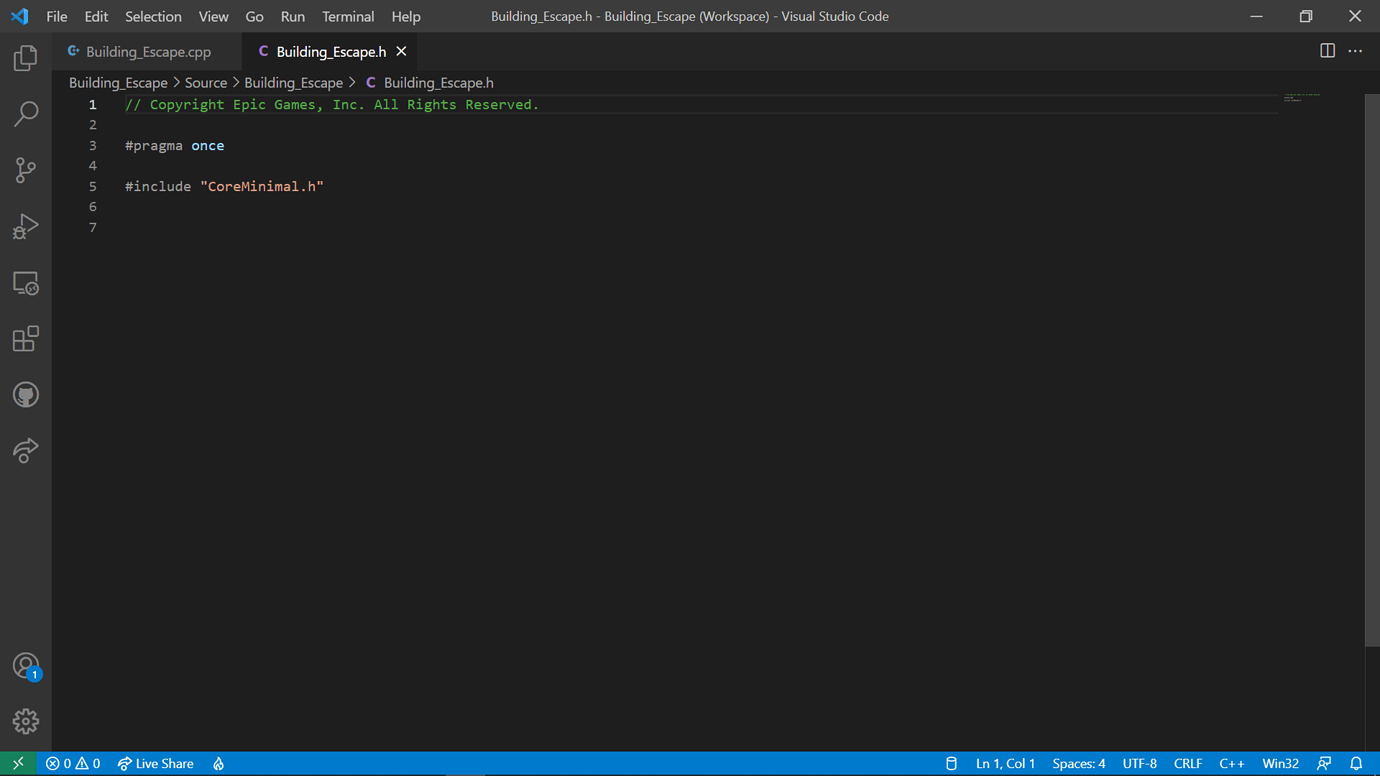Viewport: 1380px width, 776px height.
Task: Open the Run and Debug view
Action: point(26,227)
